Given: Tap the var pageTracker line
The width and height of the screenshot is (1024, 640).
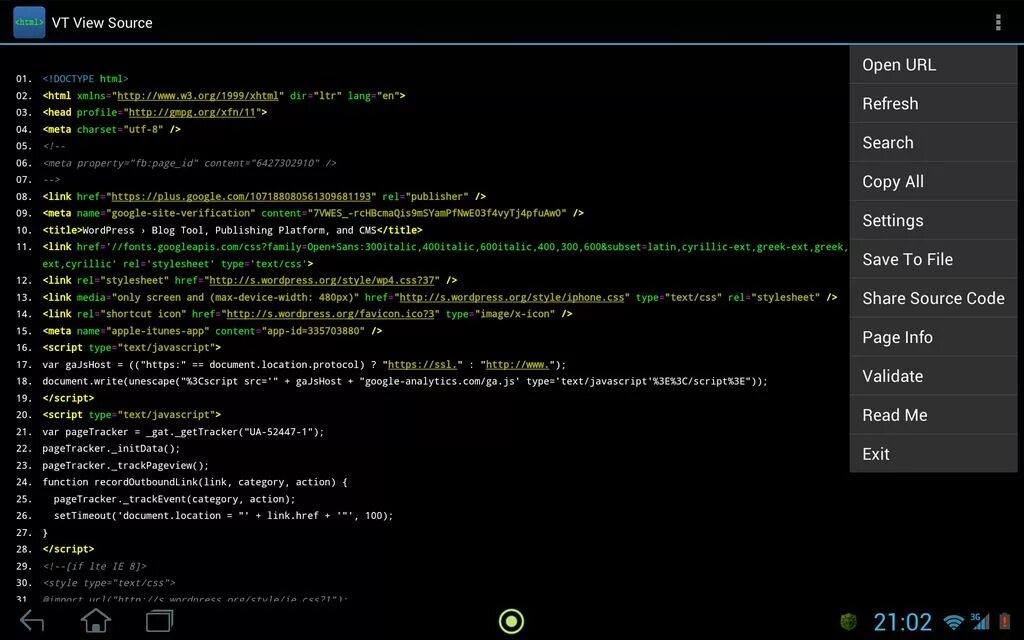Looking at the screenshot, I should 183,432.
